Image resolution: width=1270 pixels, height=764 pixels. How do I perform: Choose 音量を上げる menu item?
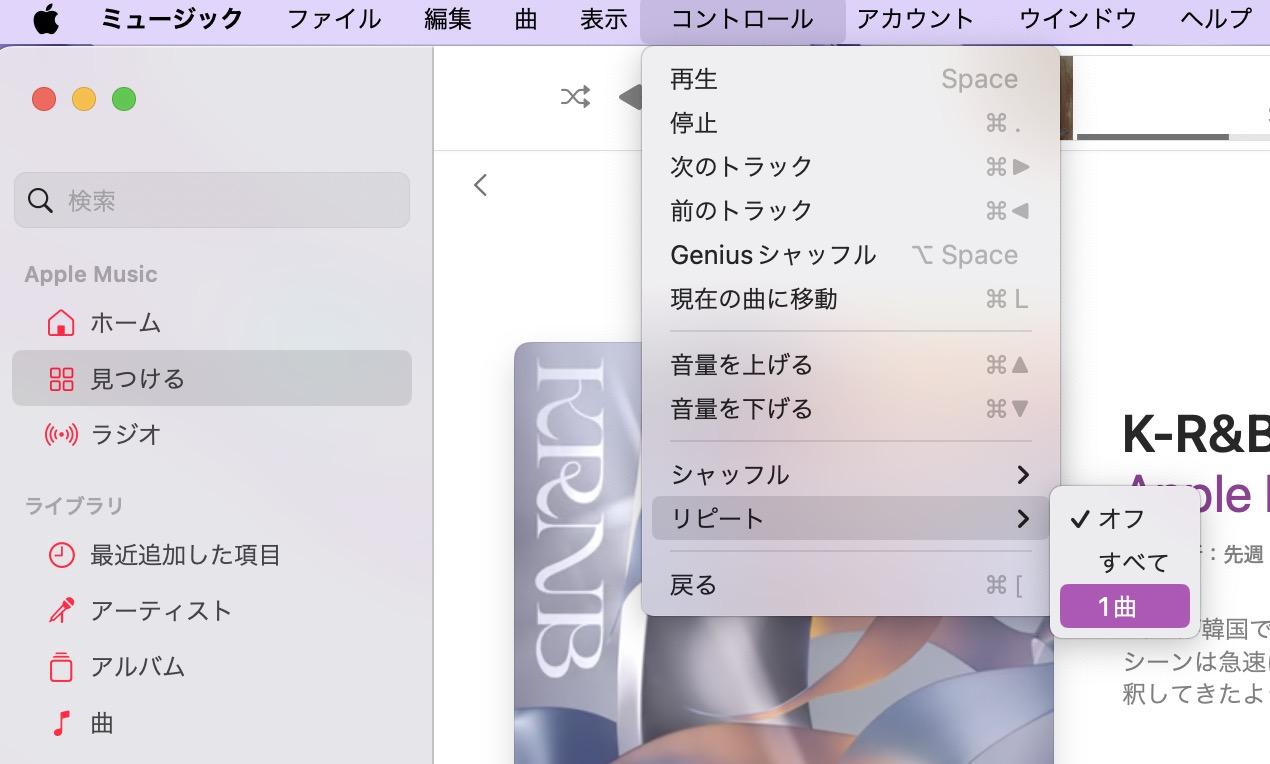pyautogui.click(x=850, y=365)
